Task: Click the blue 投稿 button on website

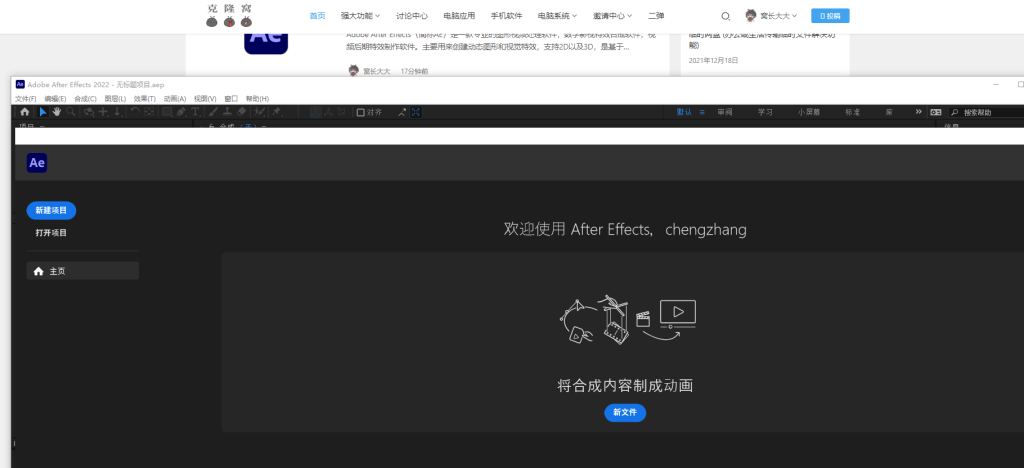Action: tap(830, 16)
